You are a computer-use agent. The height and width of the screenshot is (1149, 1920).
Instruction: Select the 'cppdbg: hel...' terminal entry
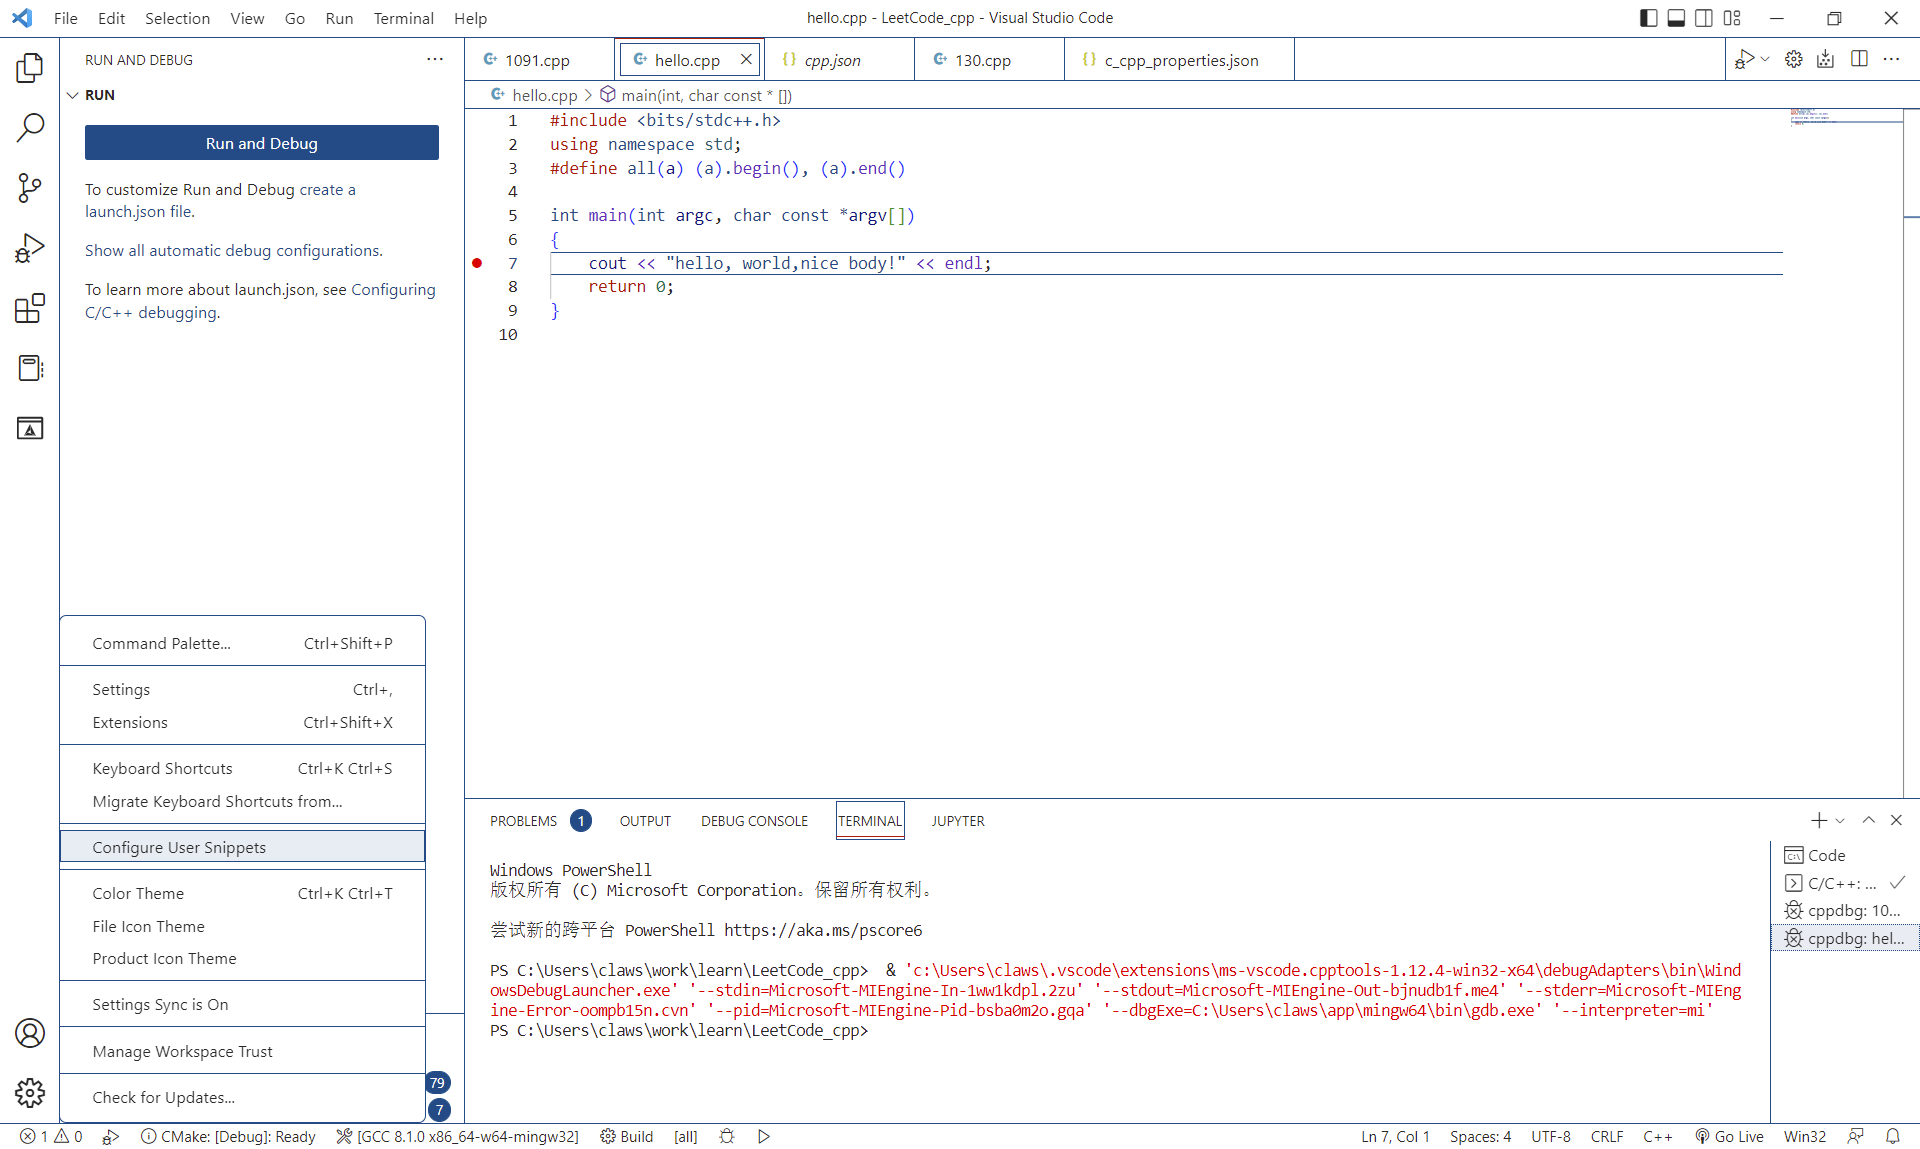[1845, 938]
